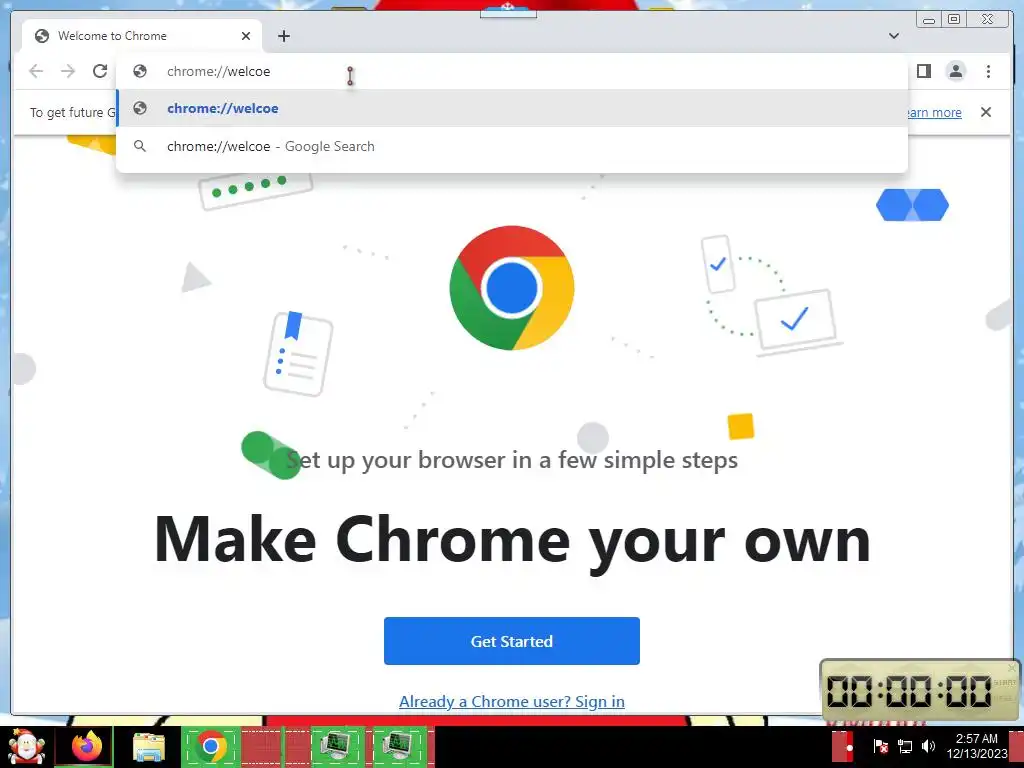Reload the page with the refresh icon
The width and height of the screenshot is (1024, 768).
point(100,71)
